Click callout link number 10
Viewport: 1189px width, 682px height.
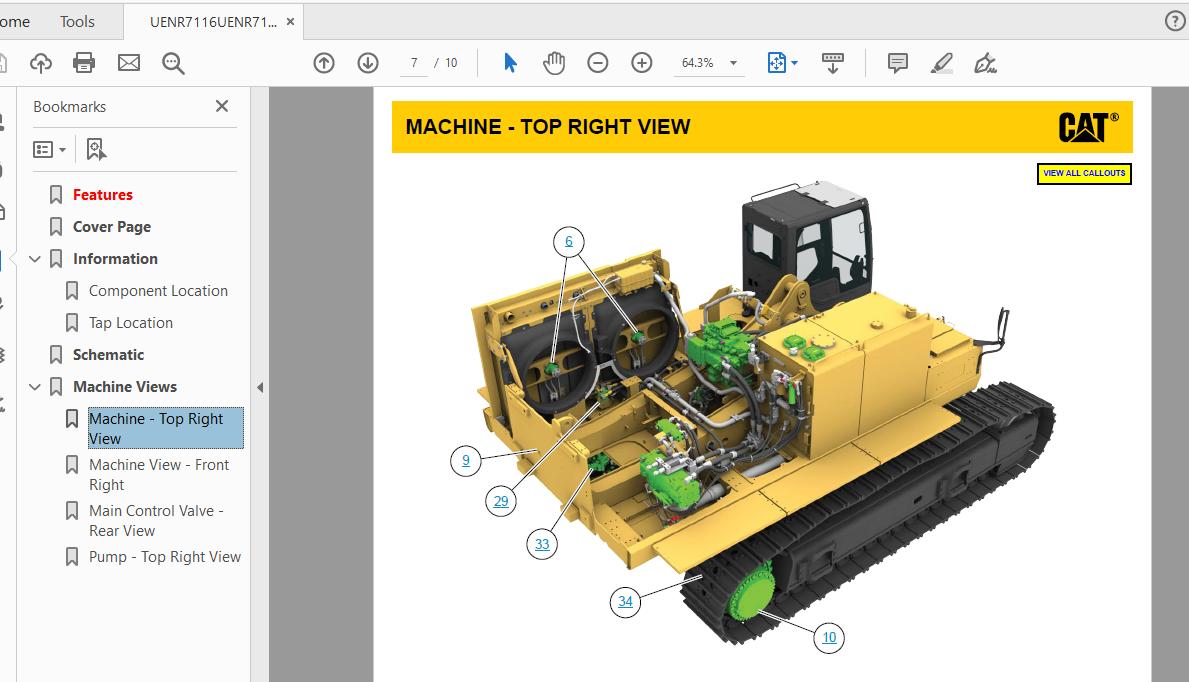[829, 637]
